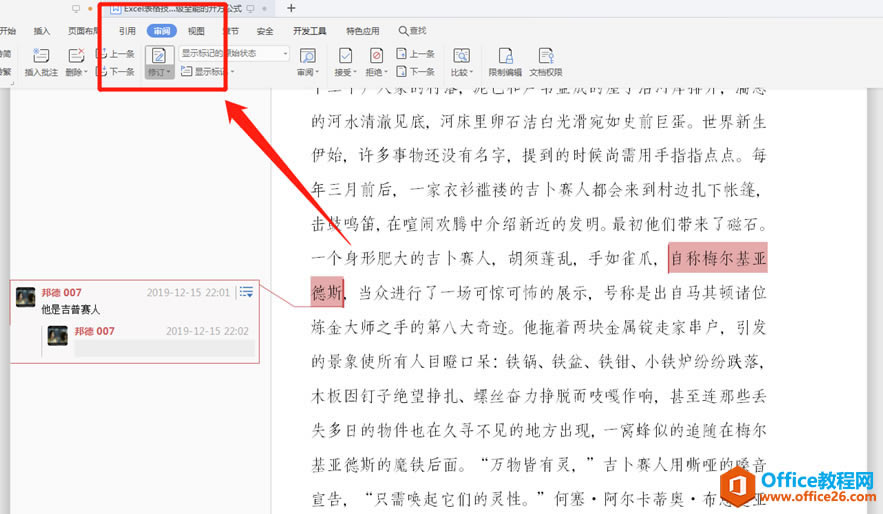883x514 pixels.
Task: Switch to the 开发工具 ribbon tab
Action: 309,31
